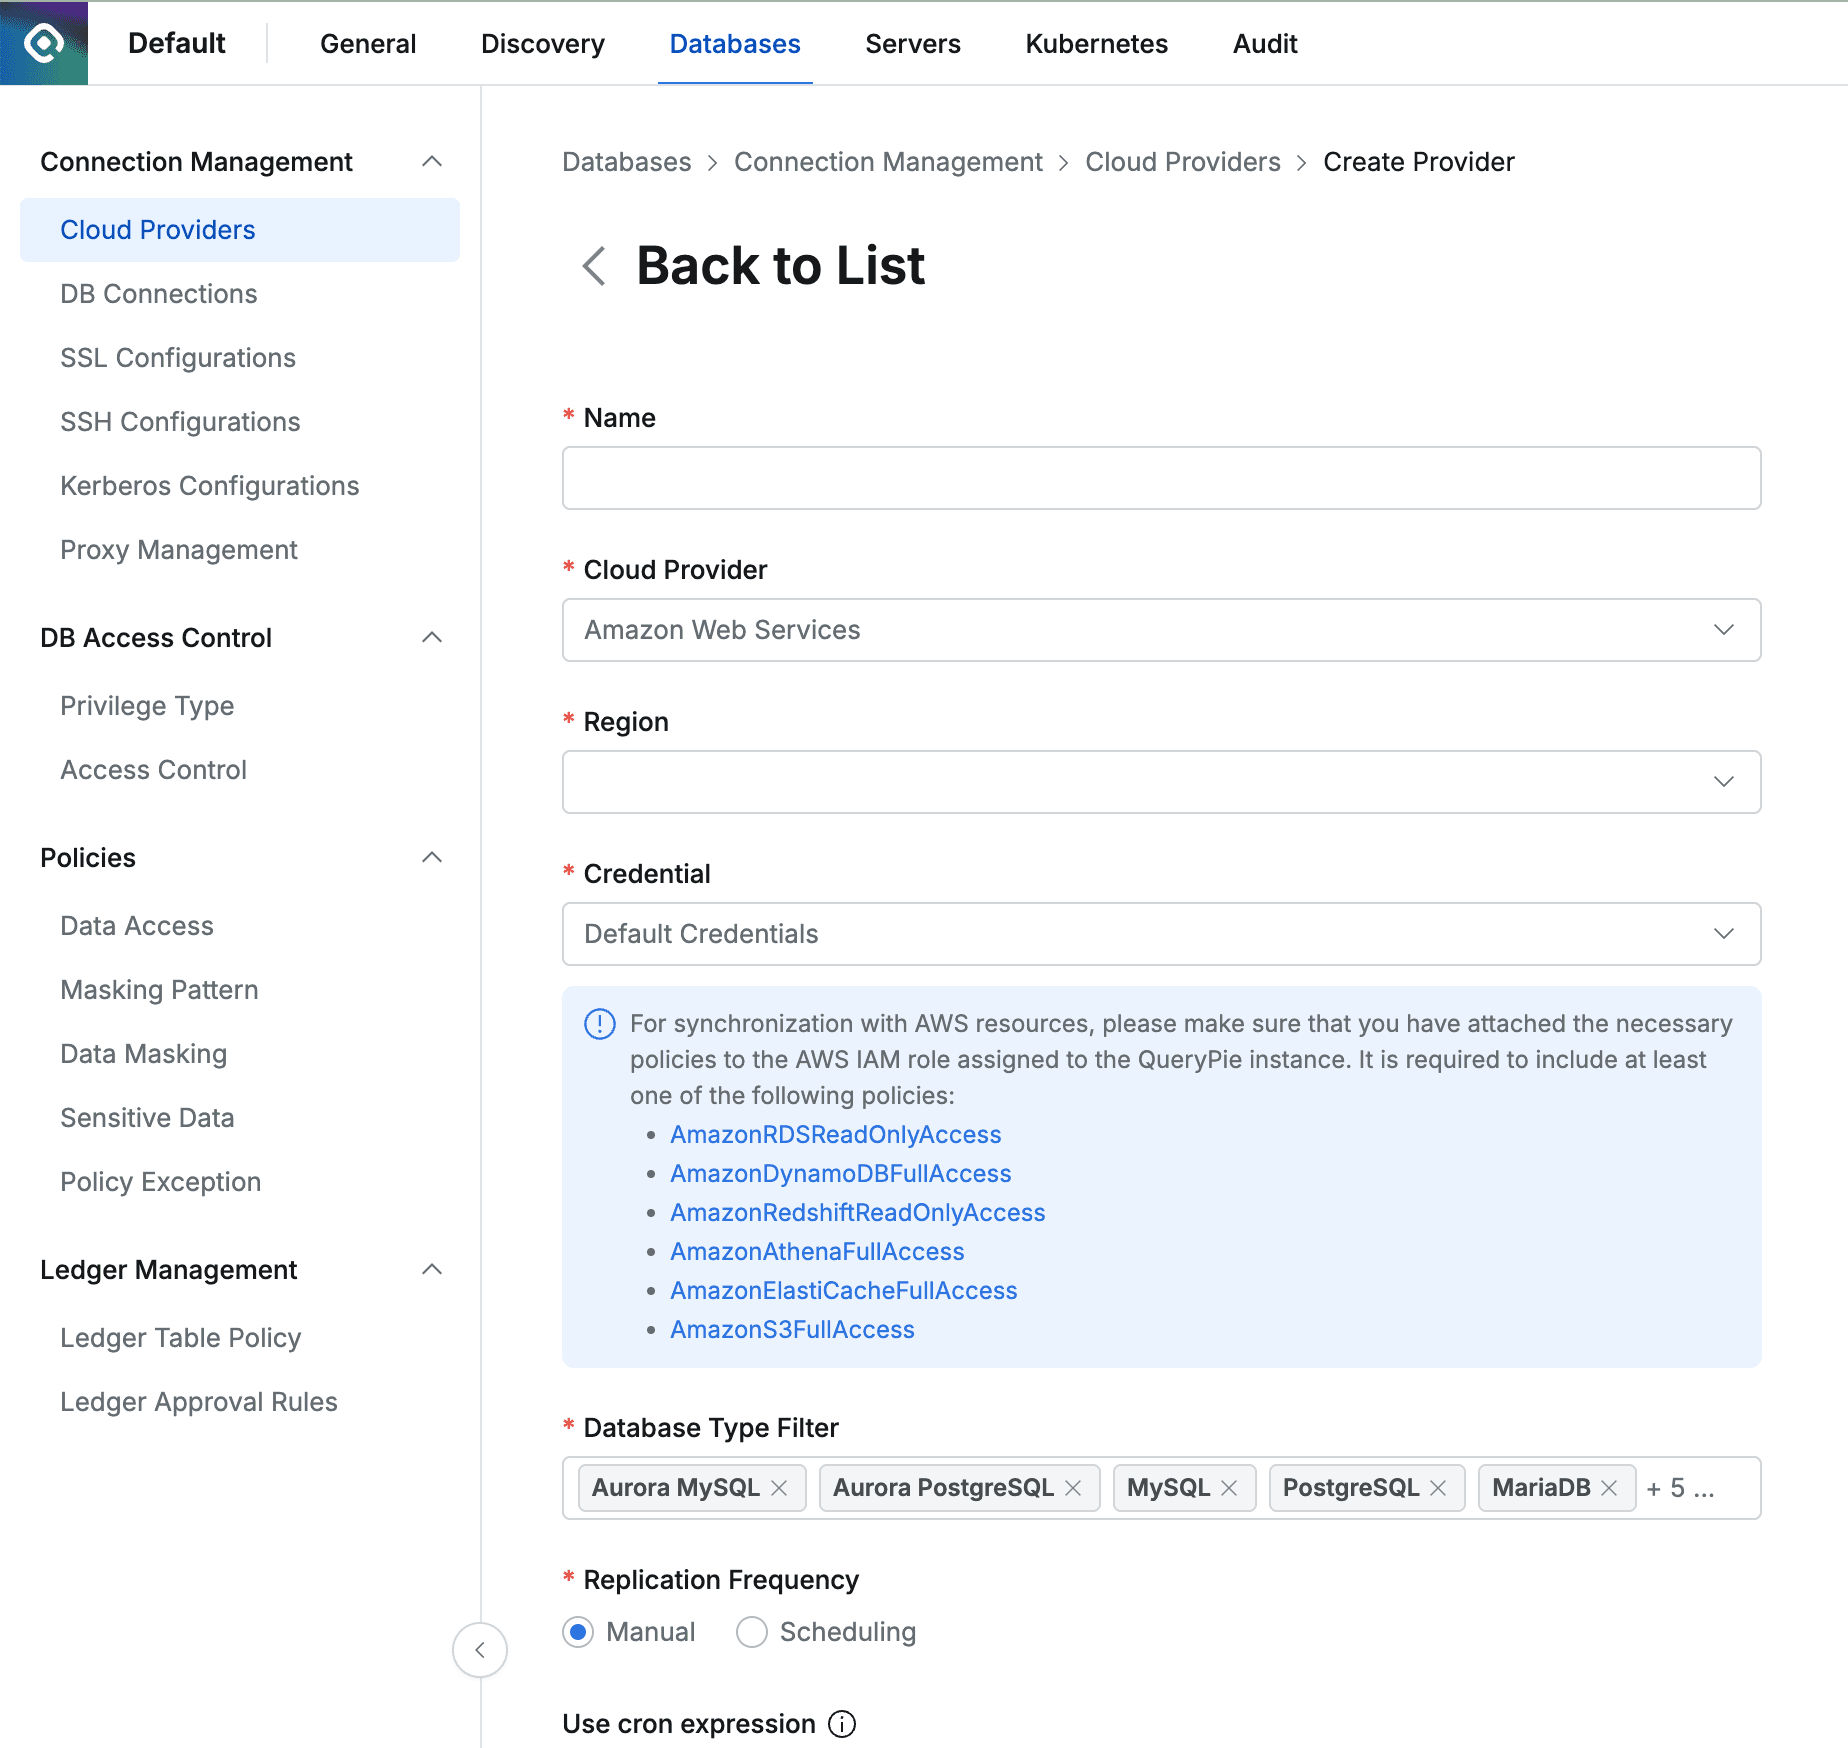
Task: Navigate to Cloud Providers via the breadcrumb
Action: pyautogui.click(x=1182, y=161)
